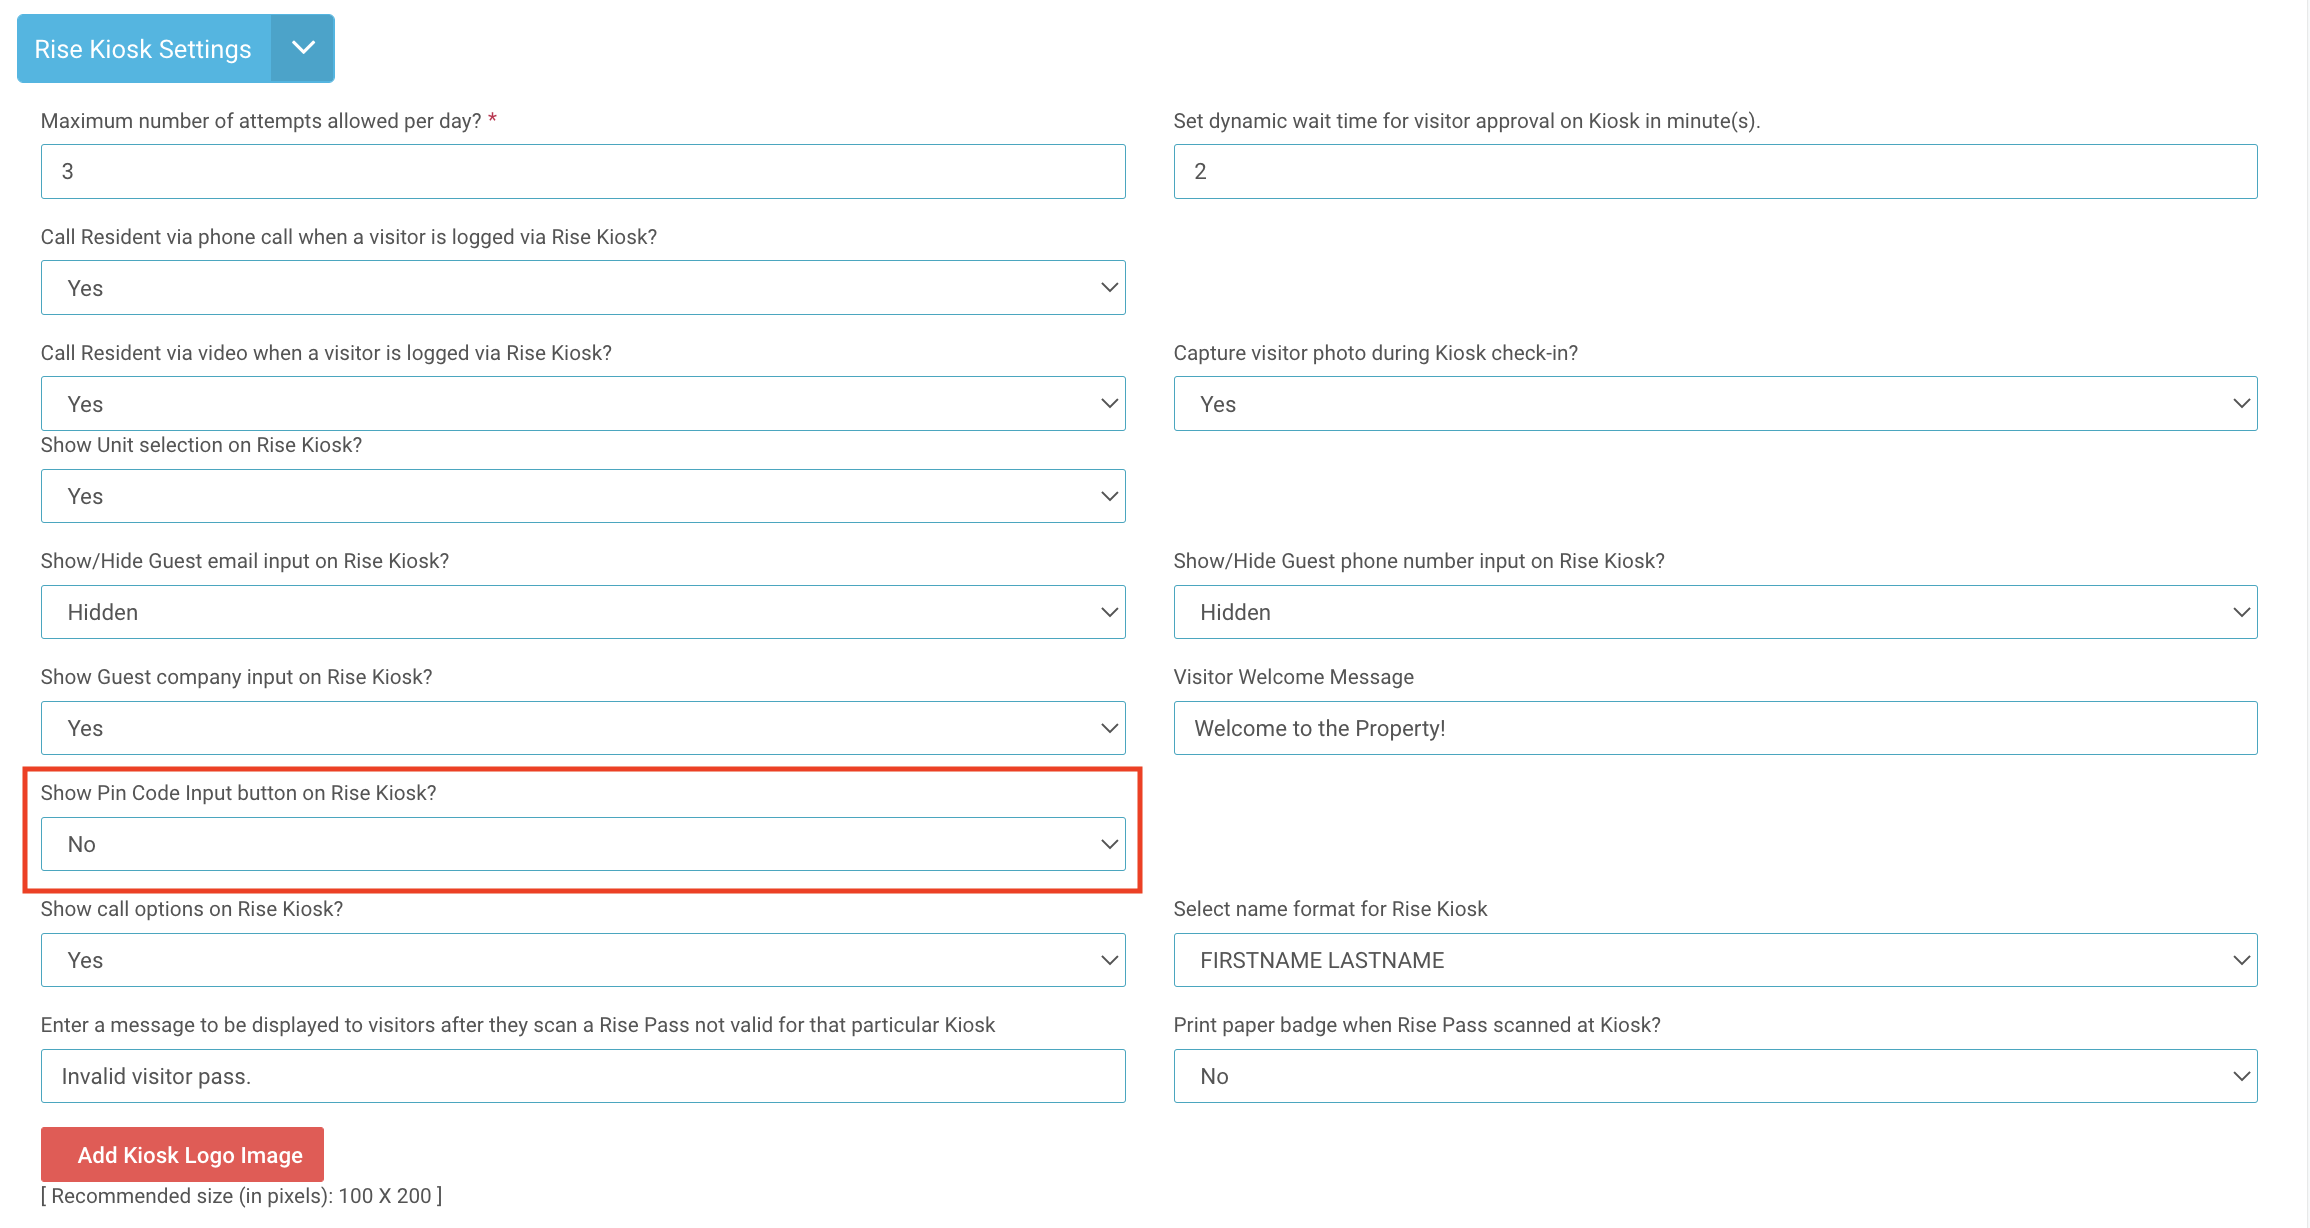Image resolution: width=2310 pixels, height=1228 pixels.
Task: Edit the dynamic wait time field
Action: coord(1714,171)
